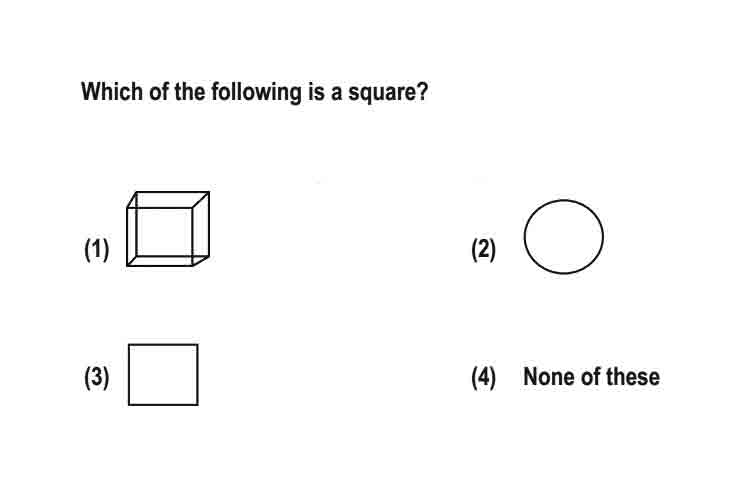The width and height of the screenshot is (750, 500).
Task: Click the word "the" in the question
Action: pyautogui.click(x=189, y=91)
